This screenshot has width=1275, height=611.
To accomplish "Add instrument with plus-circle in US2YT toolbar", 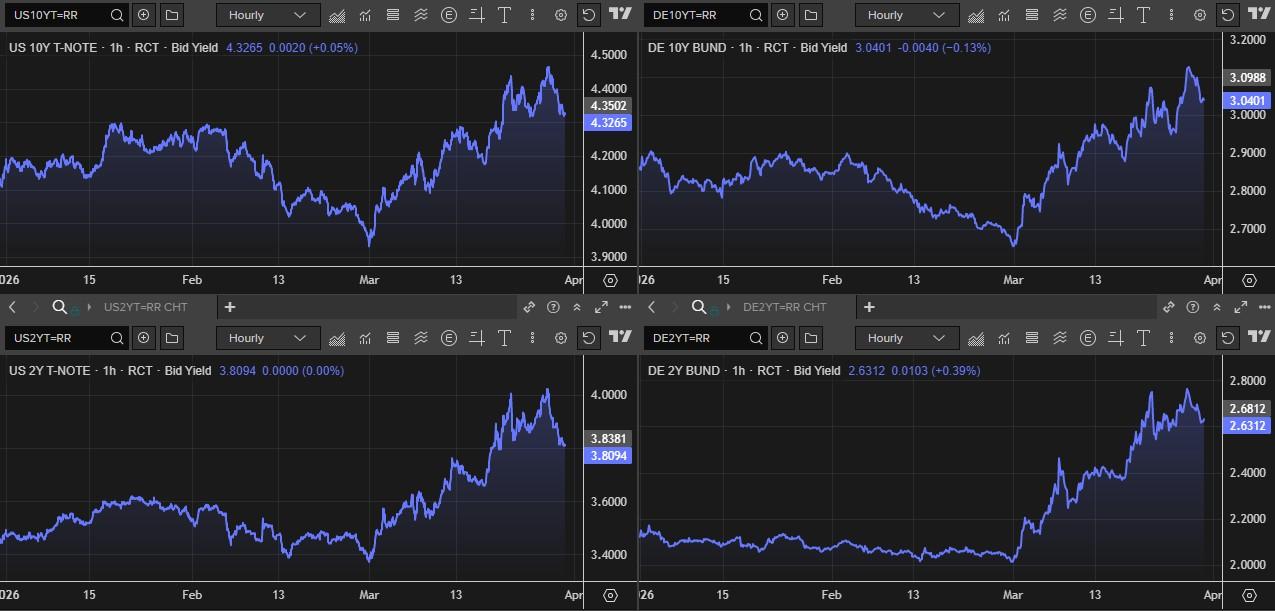I will (144, 338).
